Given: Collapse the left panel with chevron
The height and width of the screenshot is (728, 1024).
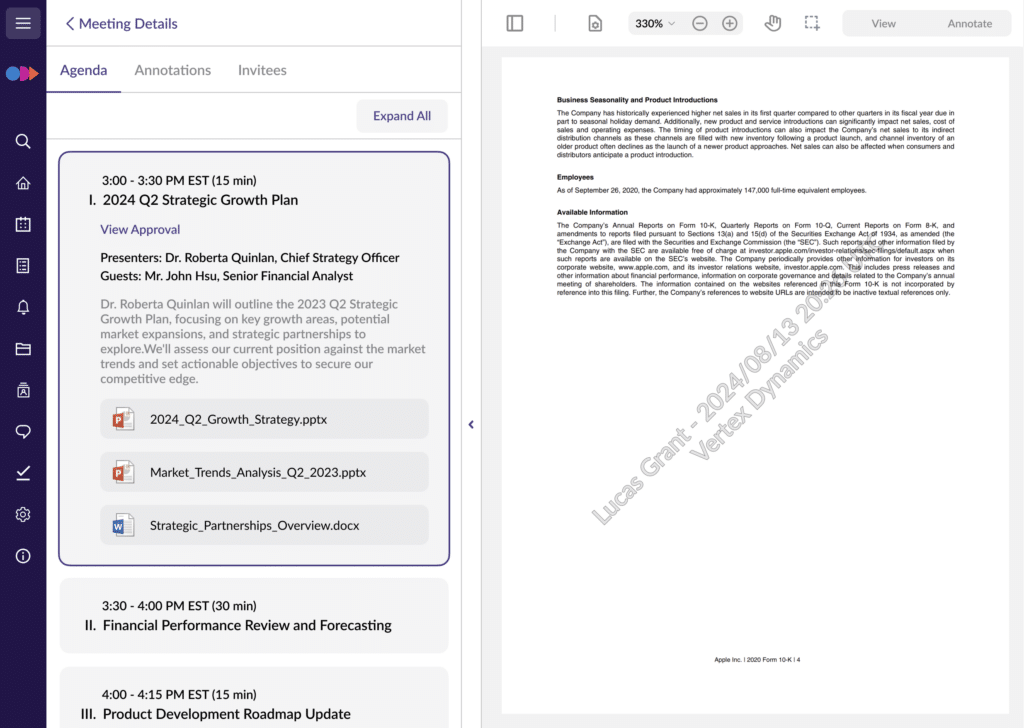Looking at the screenshot, I should coord(471,424).
